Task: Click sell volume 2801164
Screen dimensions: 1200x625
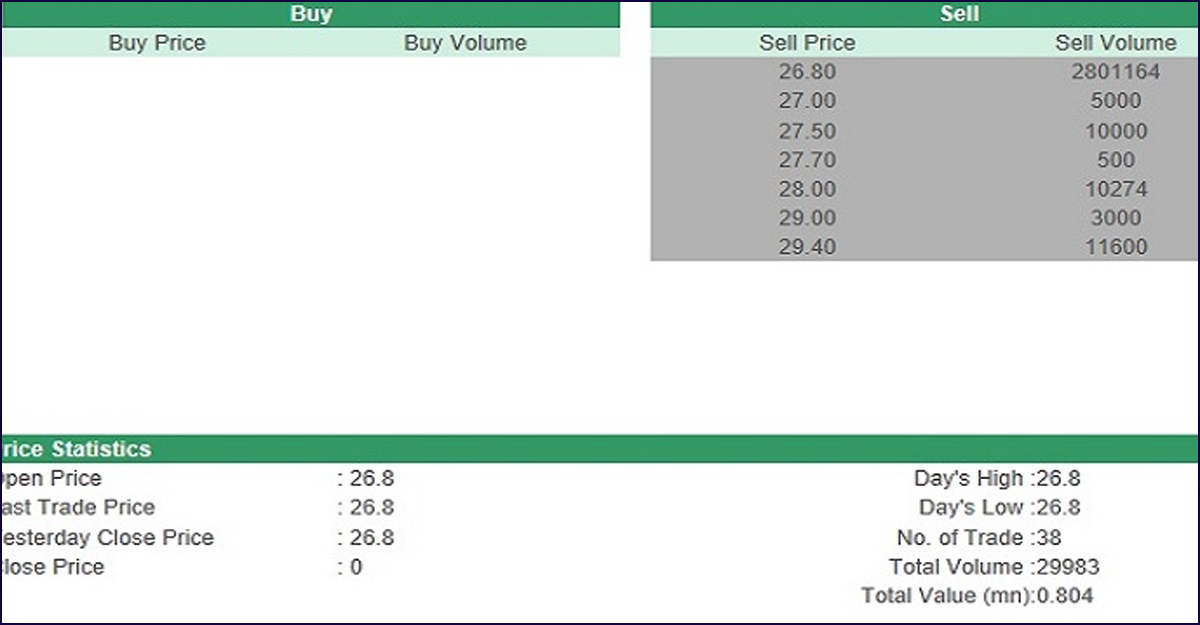Action: 1115,72
